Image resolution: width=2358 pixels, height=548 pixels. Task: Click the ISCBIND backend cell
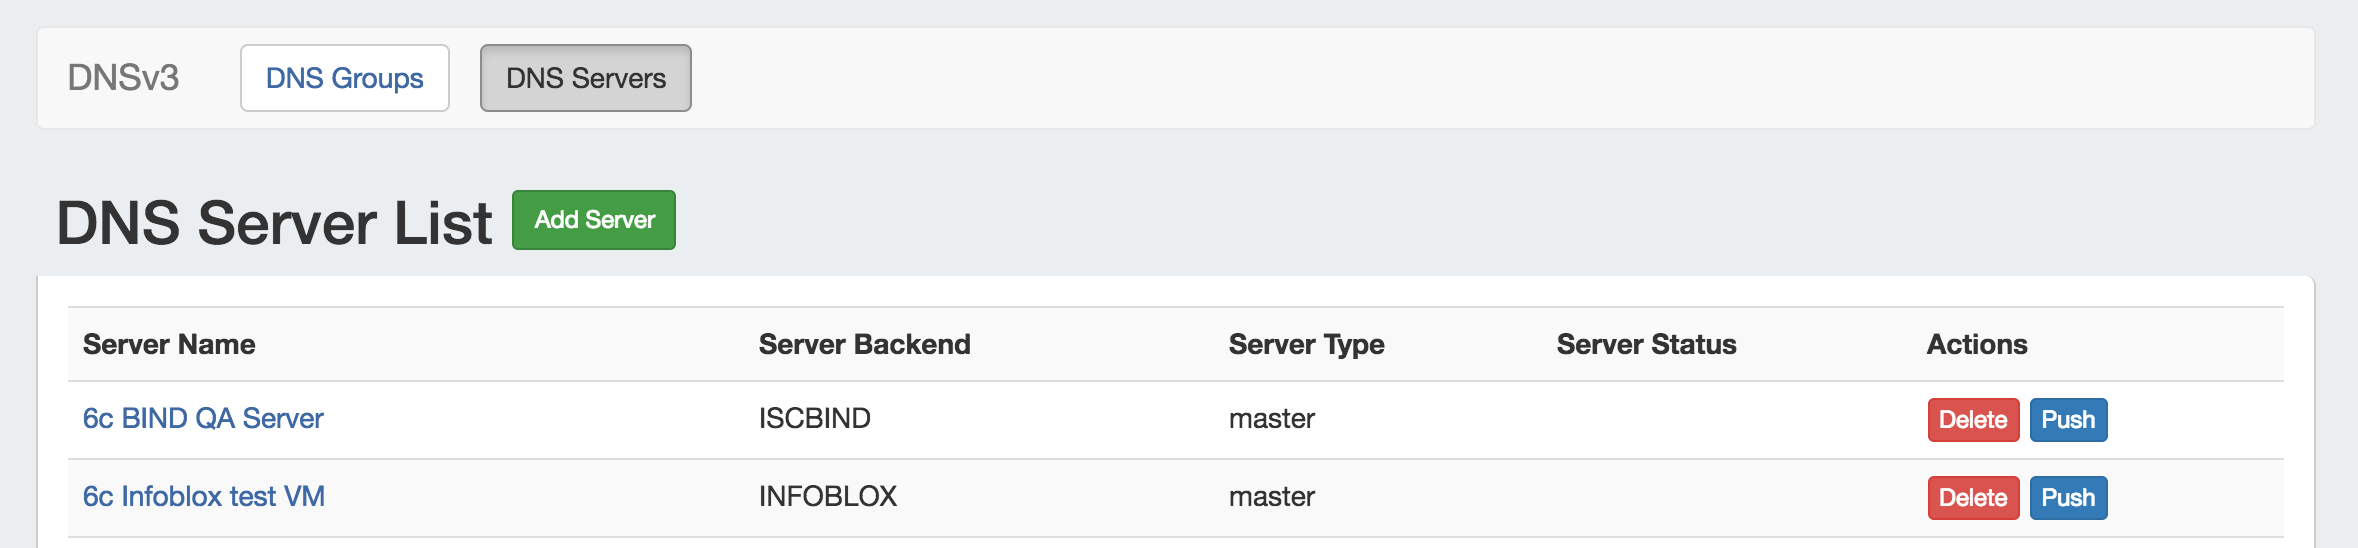point(814,418)
